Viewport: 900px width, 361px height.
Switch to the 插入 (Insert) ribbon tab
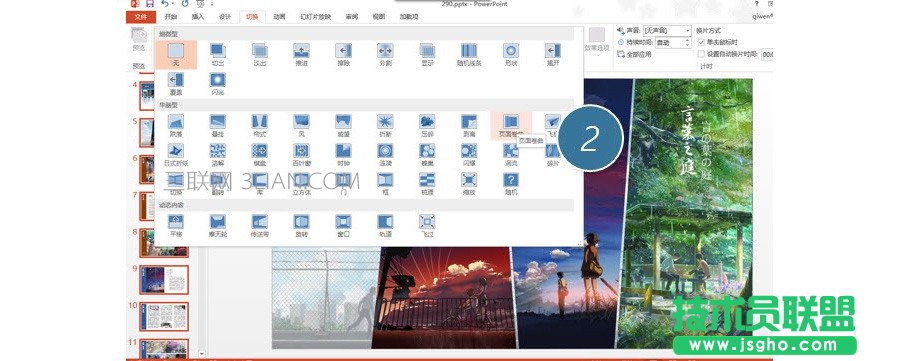(x=197, y=17)
